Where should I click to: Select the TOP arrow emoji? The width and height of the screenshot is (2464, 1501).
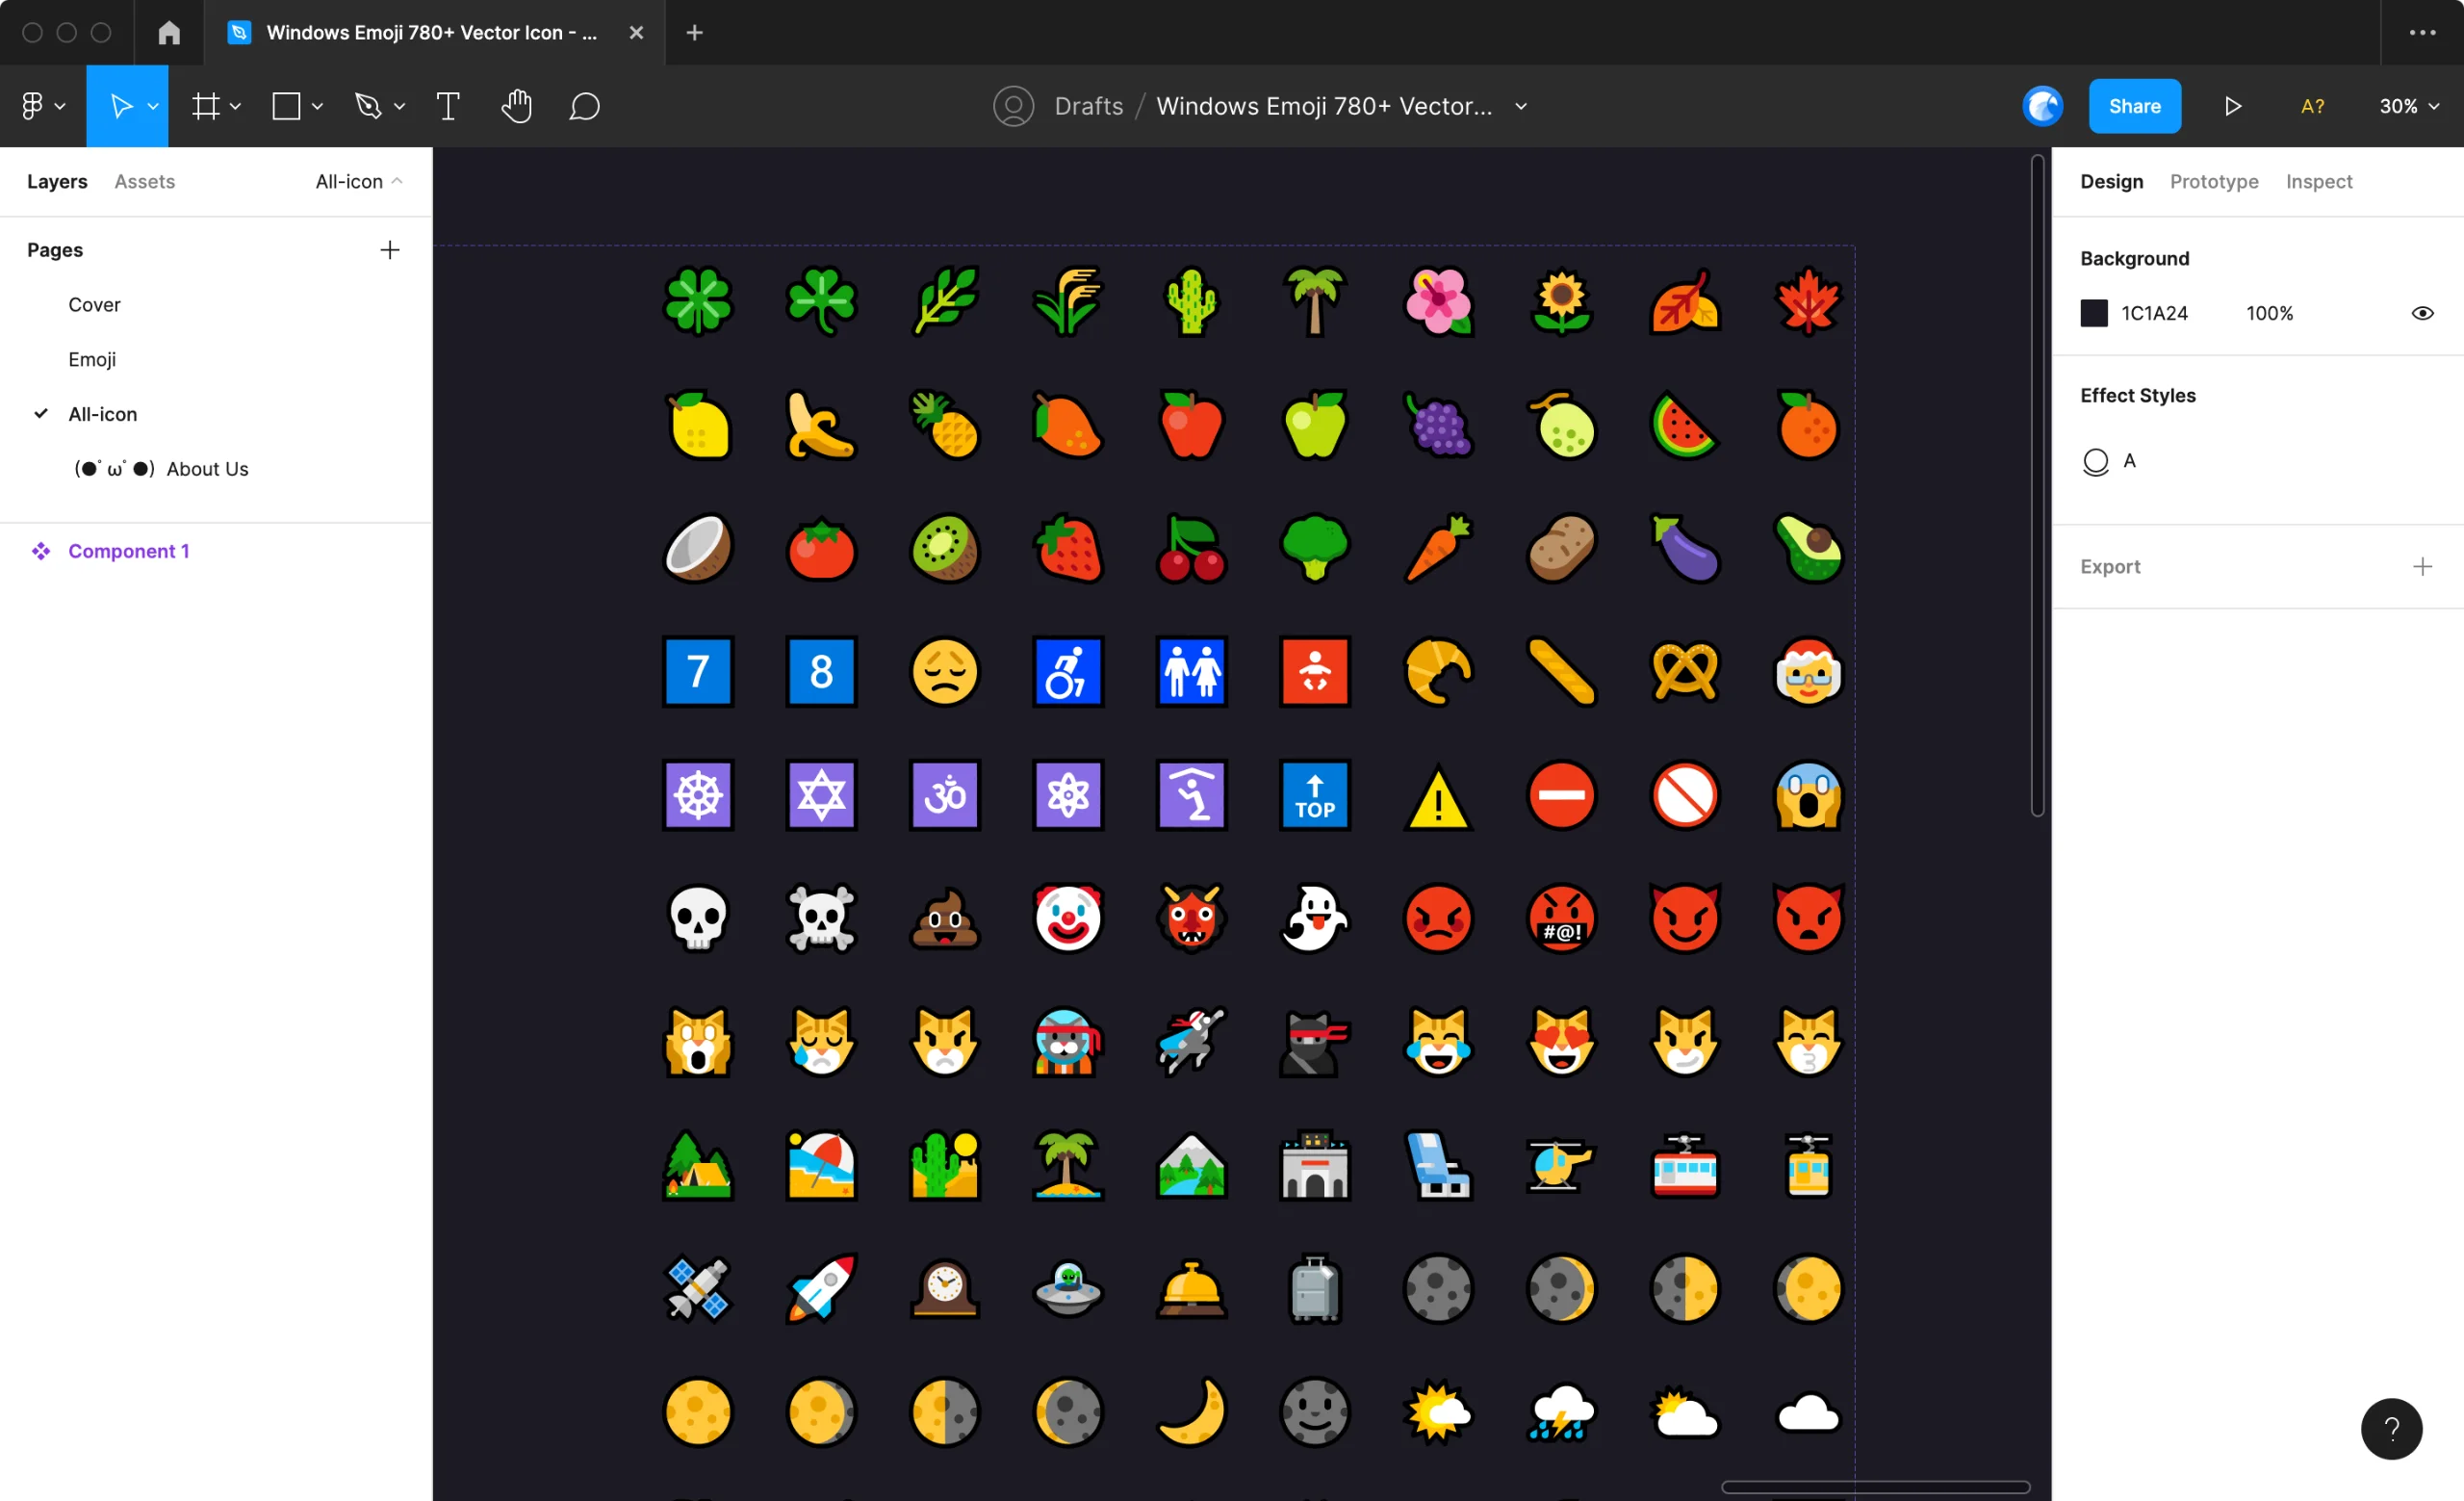click(x=1315, y=795)
